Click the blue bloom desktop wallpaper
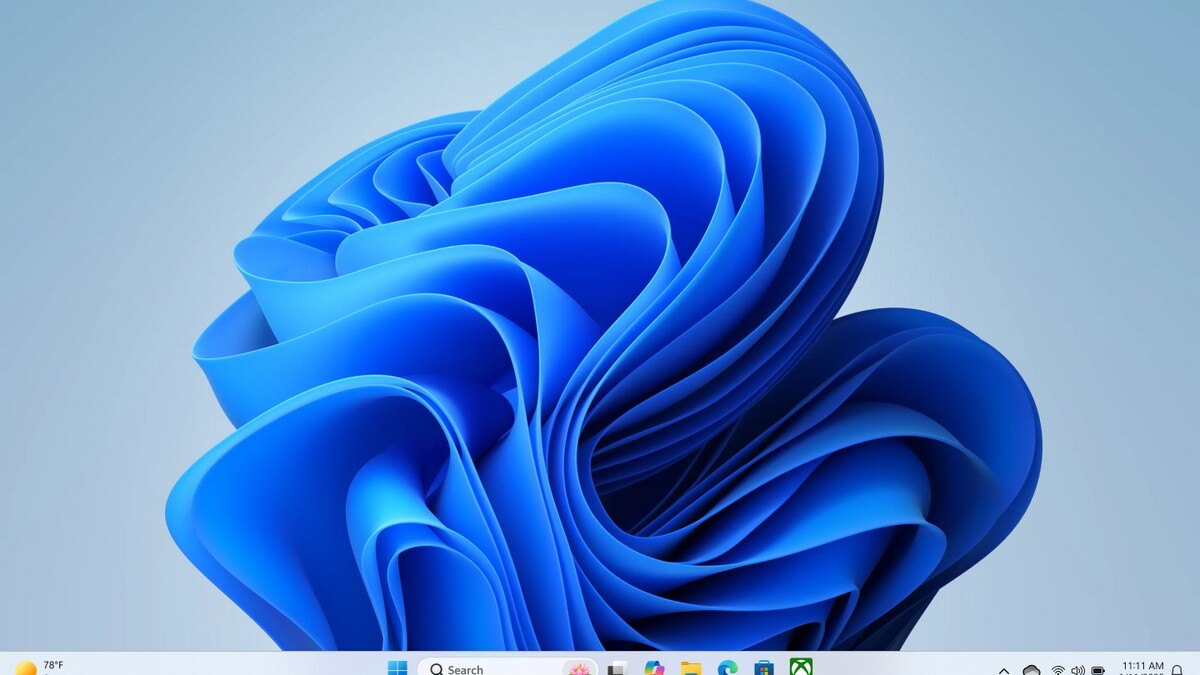The height and width of the screenshot is (675, 1200). point(600,350)
